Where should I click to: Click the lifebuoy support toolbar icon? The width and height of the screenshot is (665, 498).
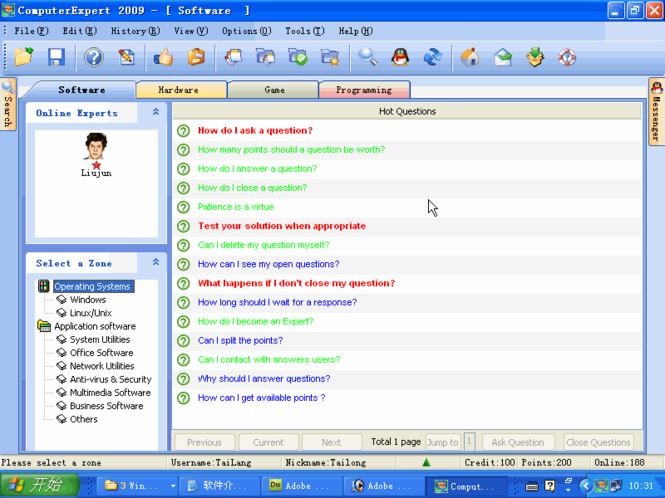pos(567,58)
